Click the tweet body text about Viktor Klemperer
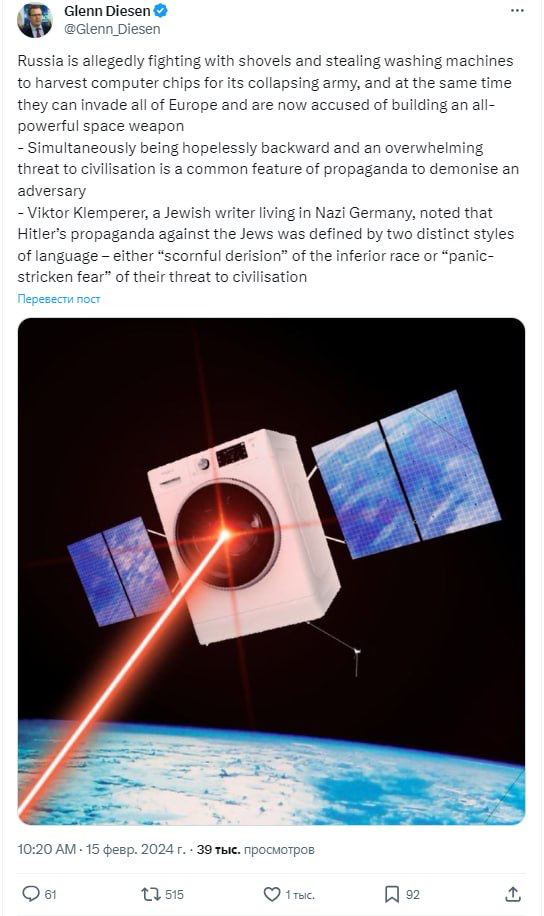 (x=265, y=245)
